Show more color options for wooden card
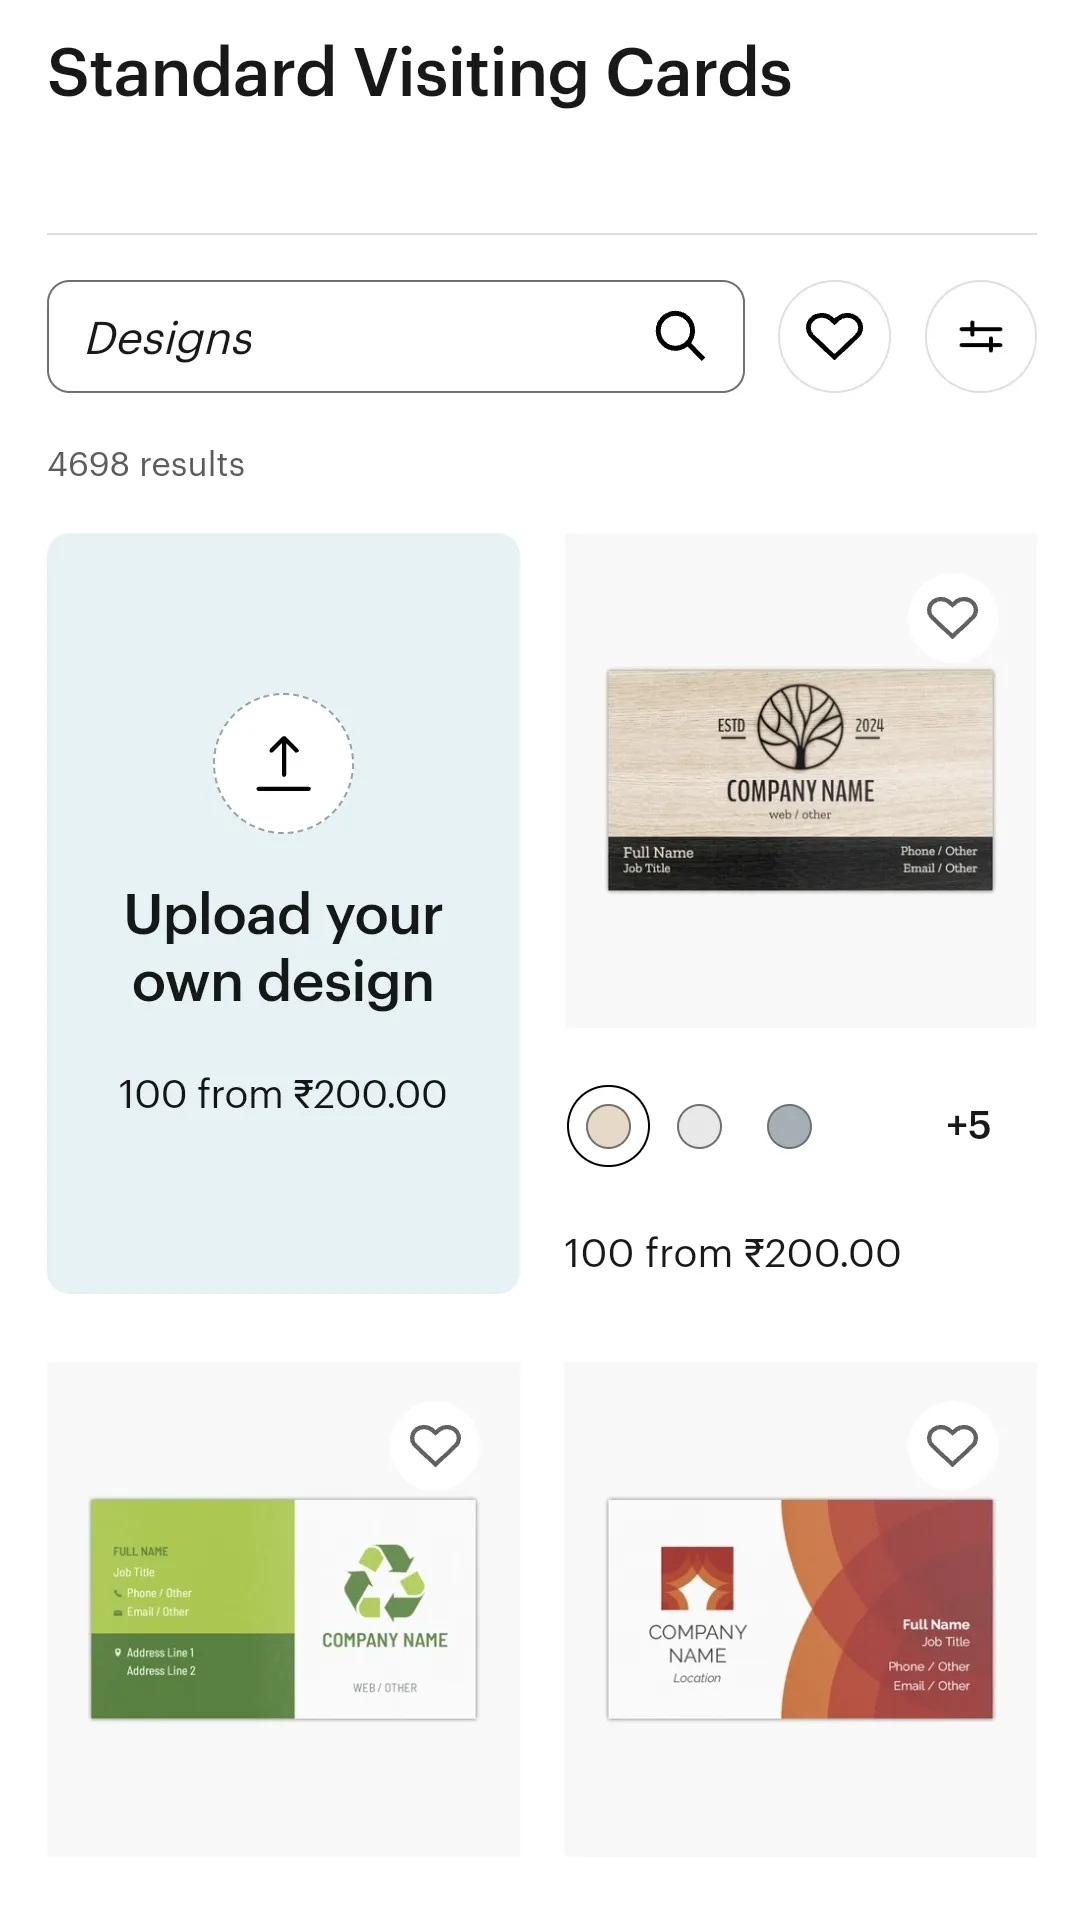 tap(967, 1125)
